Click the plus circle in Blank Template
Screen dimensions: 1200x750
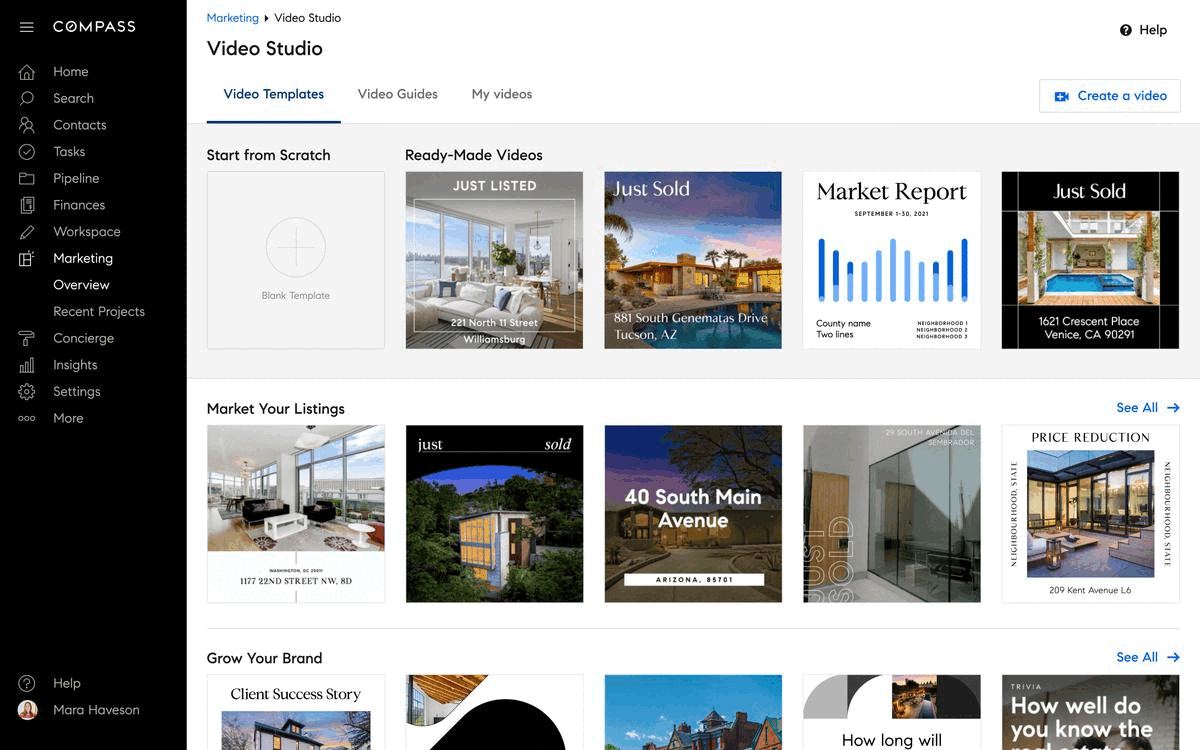296,246
